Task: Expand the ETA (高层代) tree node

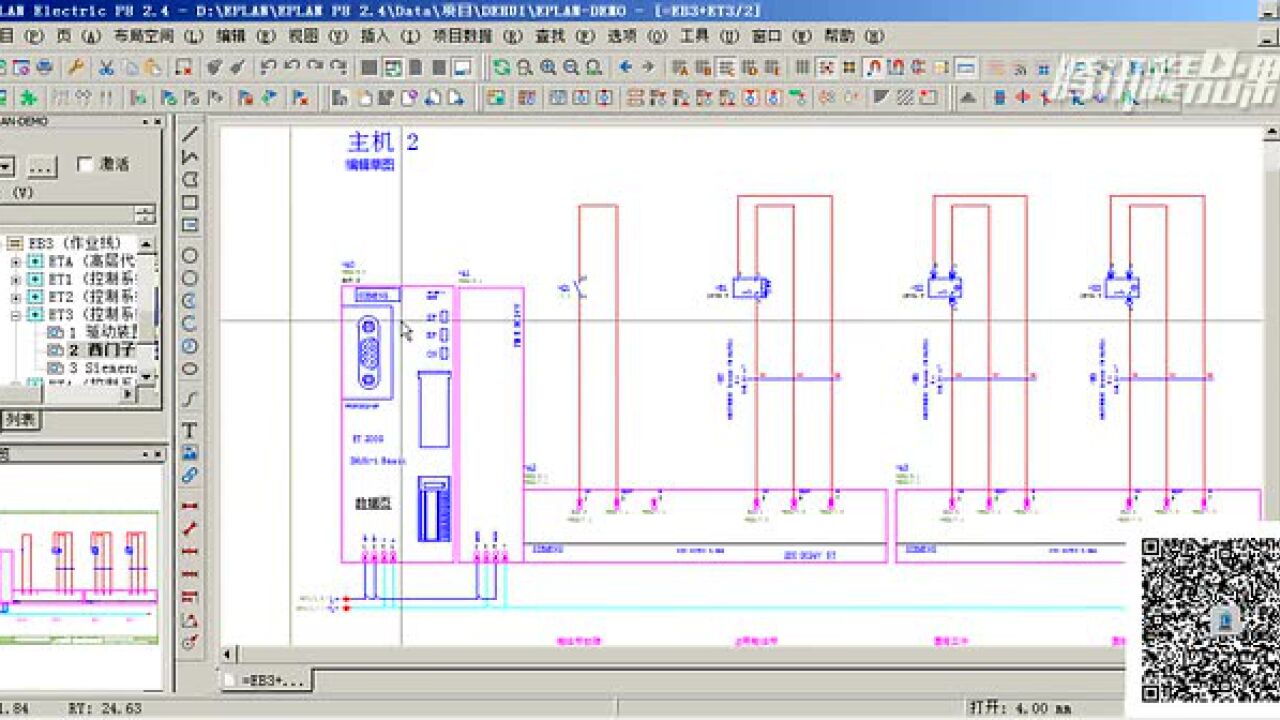Action: pos(14,260)
